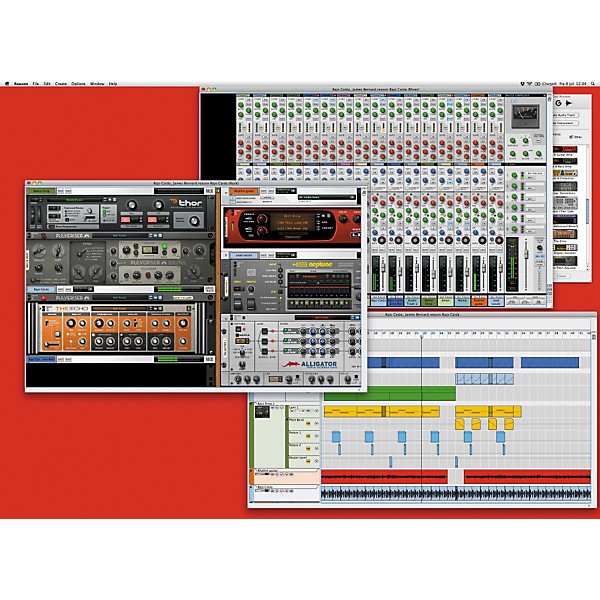Viewport: 600px width, 600px height.
Task: Click The Echo dry/wet knob
Action: 183,324
